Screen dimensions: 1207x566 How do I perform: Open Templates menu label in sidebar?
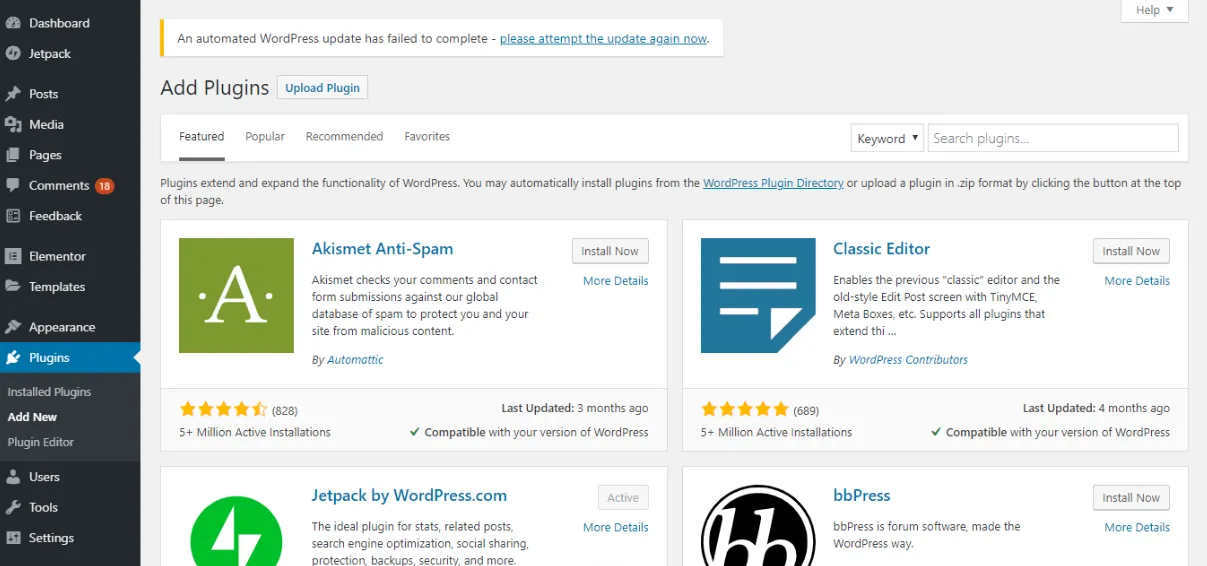click(x=57, y=287)
